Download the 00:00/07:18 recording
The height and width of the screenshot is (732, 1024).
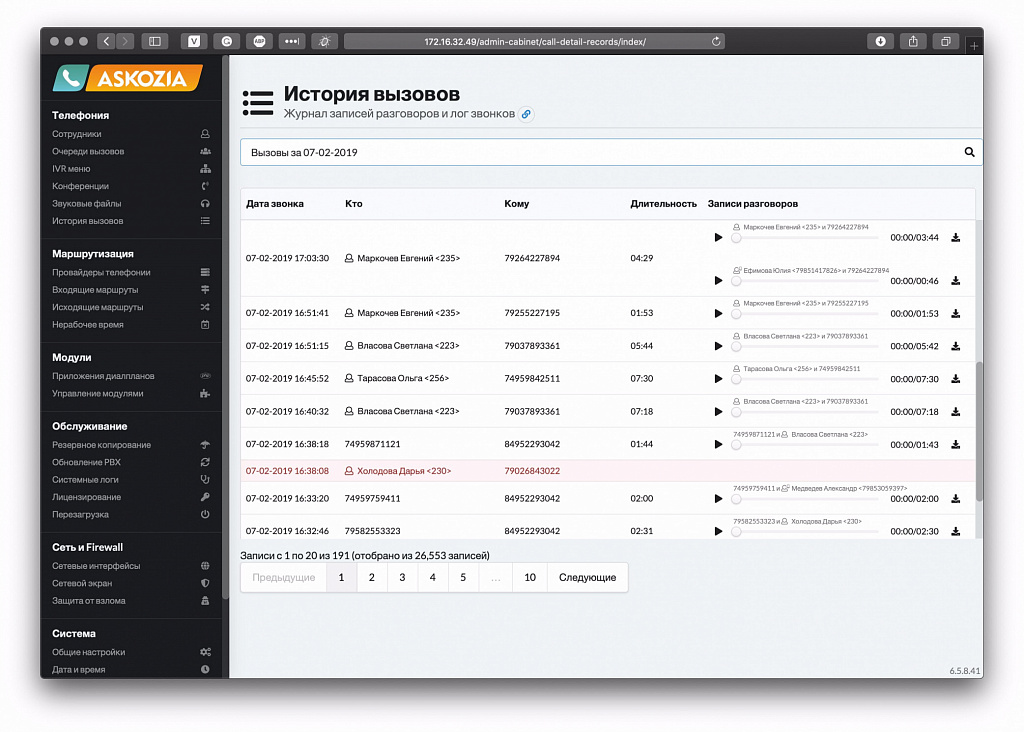coord(955,411)
